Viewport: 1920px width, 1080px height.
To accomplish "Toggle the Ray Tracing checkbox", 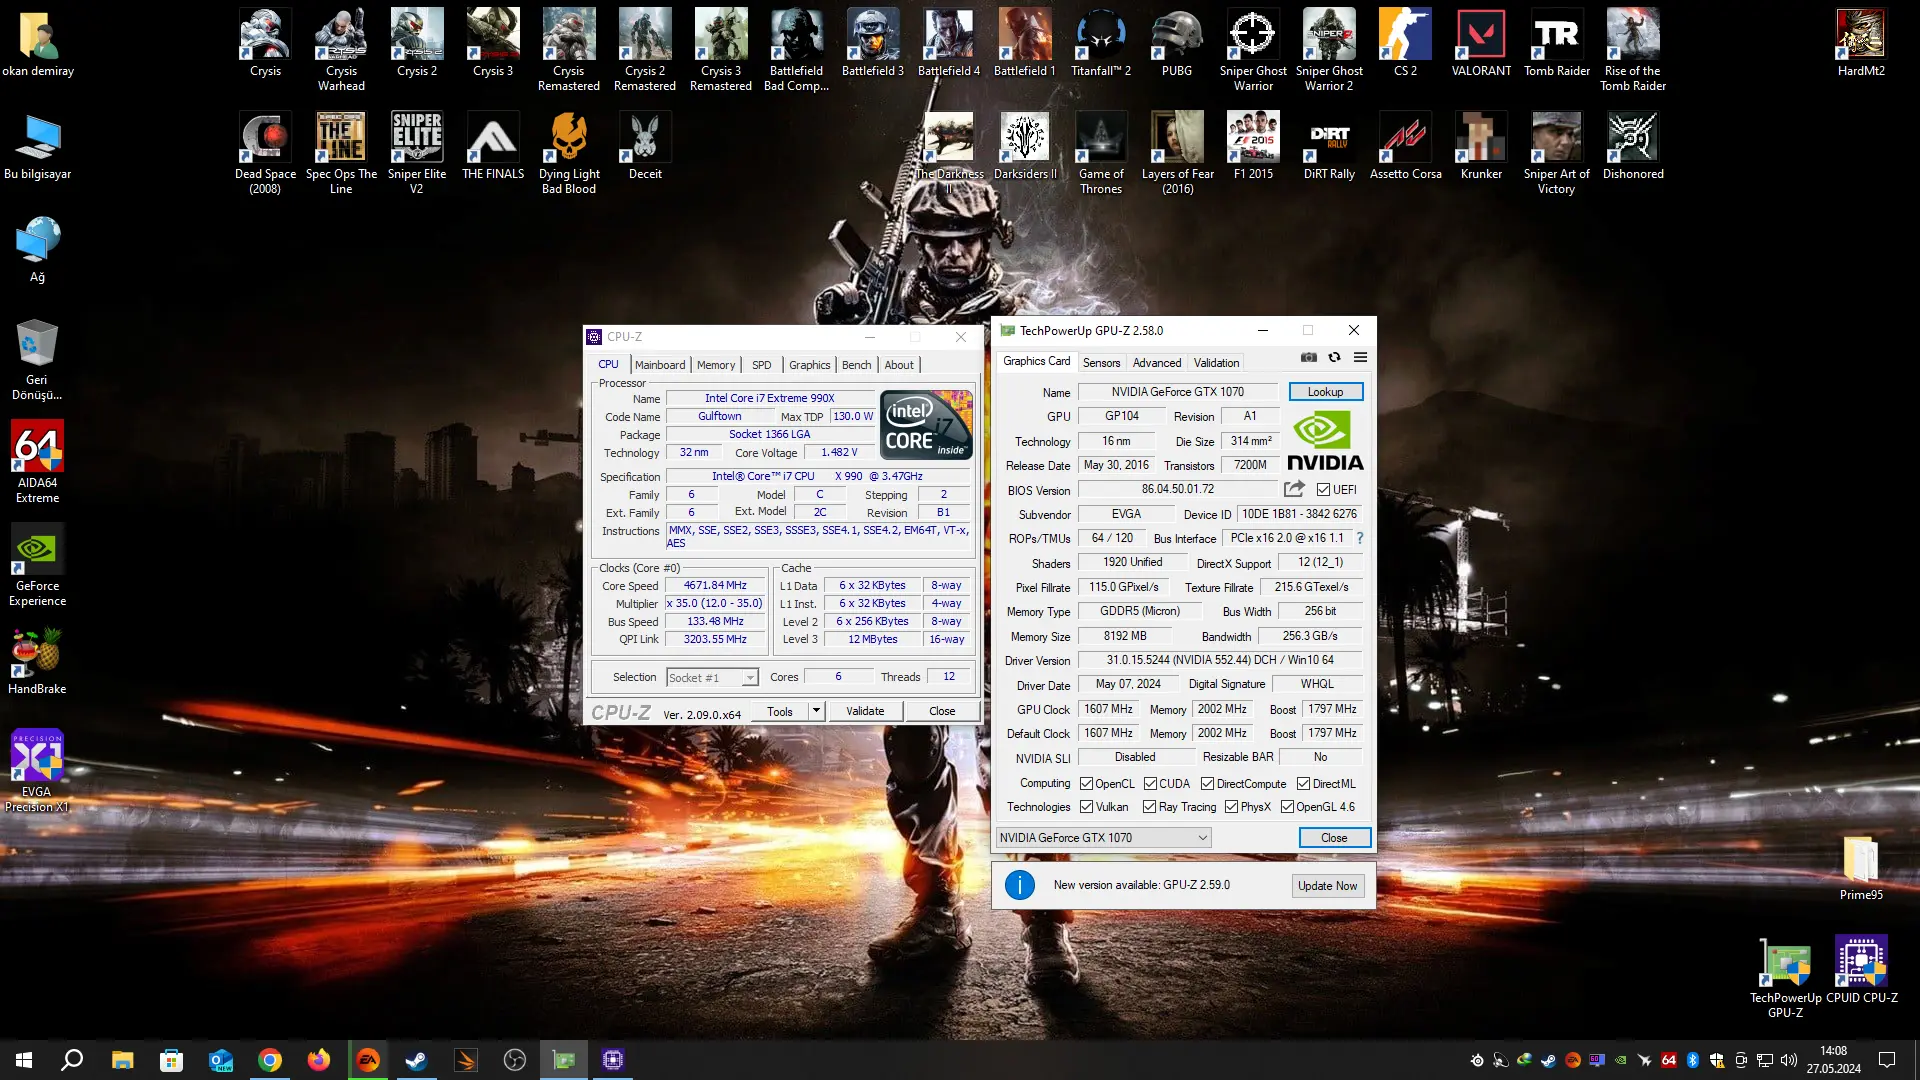I will coord(1149,807).
